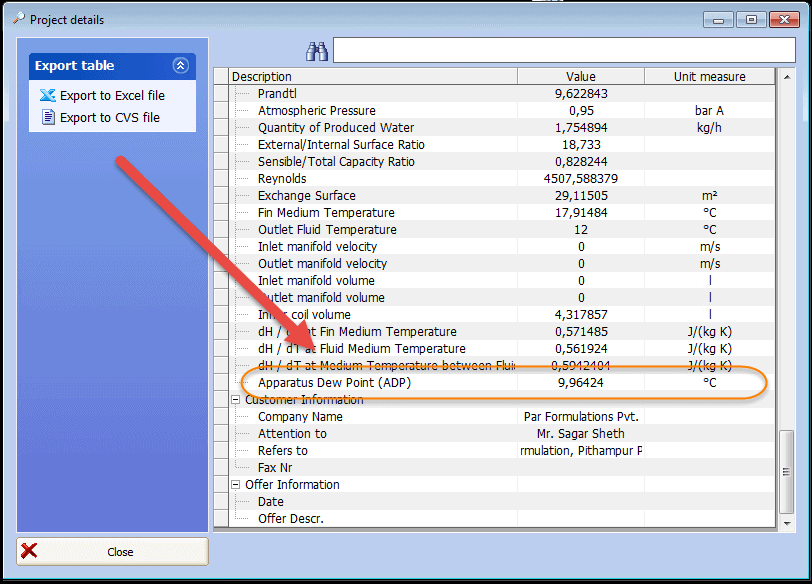Viewport: 812px width, 584px height.
Task: Sort by Description column header
Action: pyautogui.click(x=372, y=77)
